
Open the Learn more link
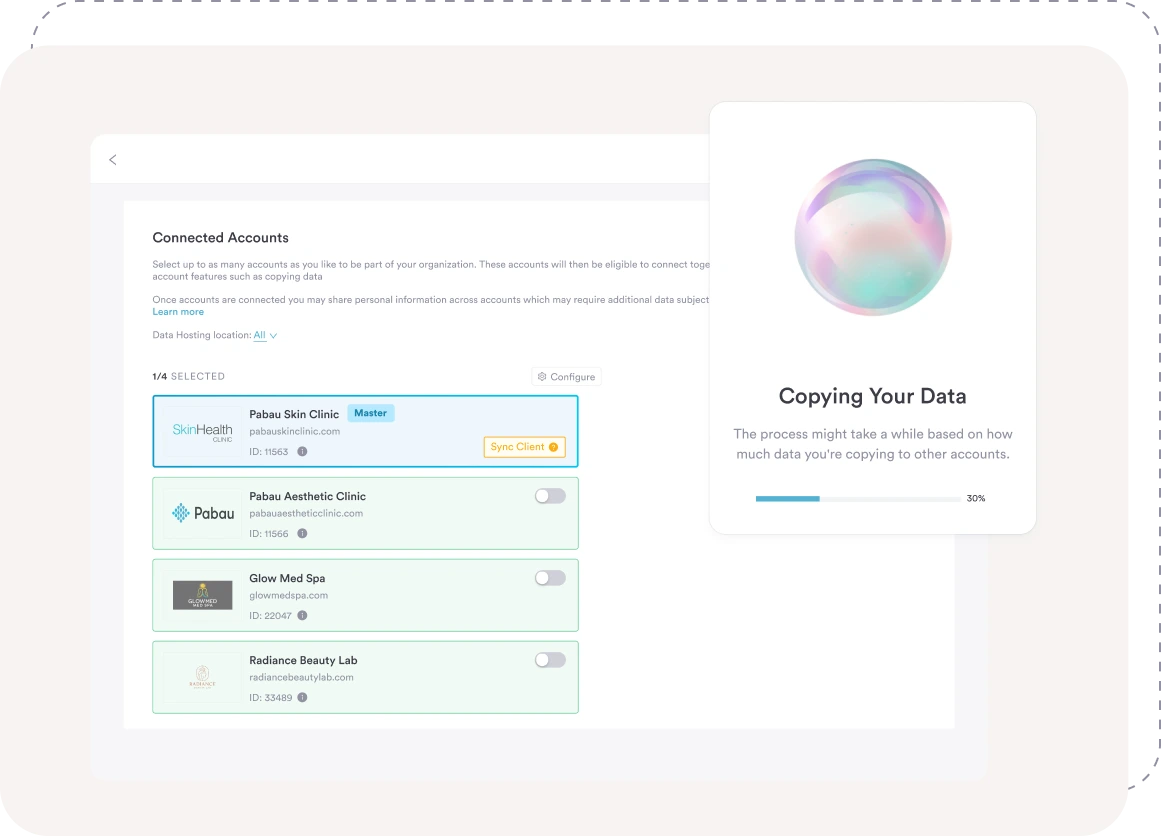point(178,312)
